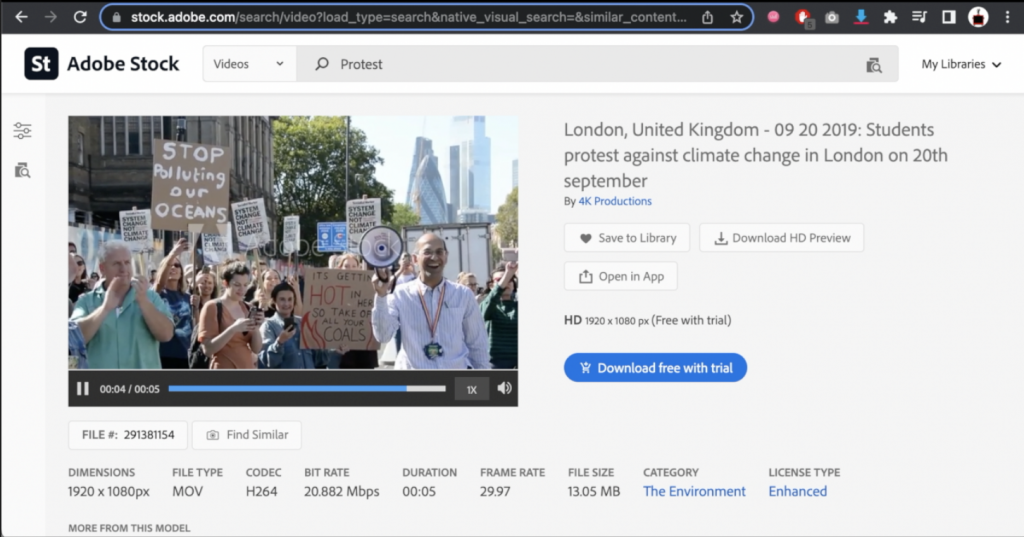
Task: Click the video progress bar
Action: (x=307, y=388)
